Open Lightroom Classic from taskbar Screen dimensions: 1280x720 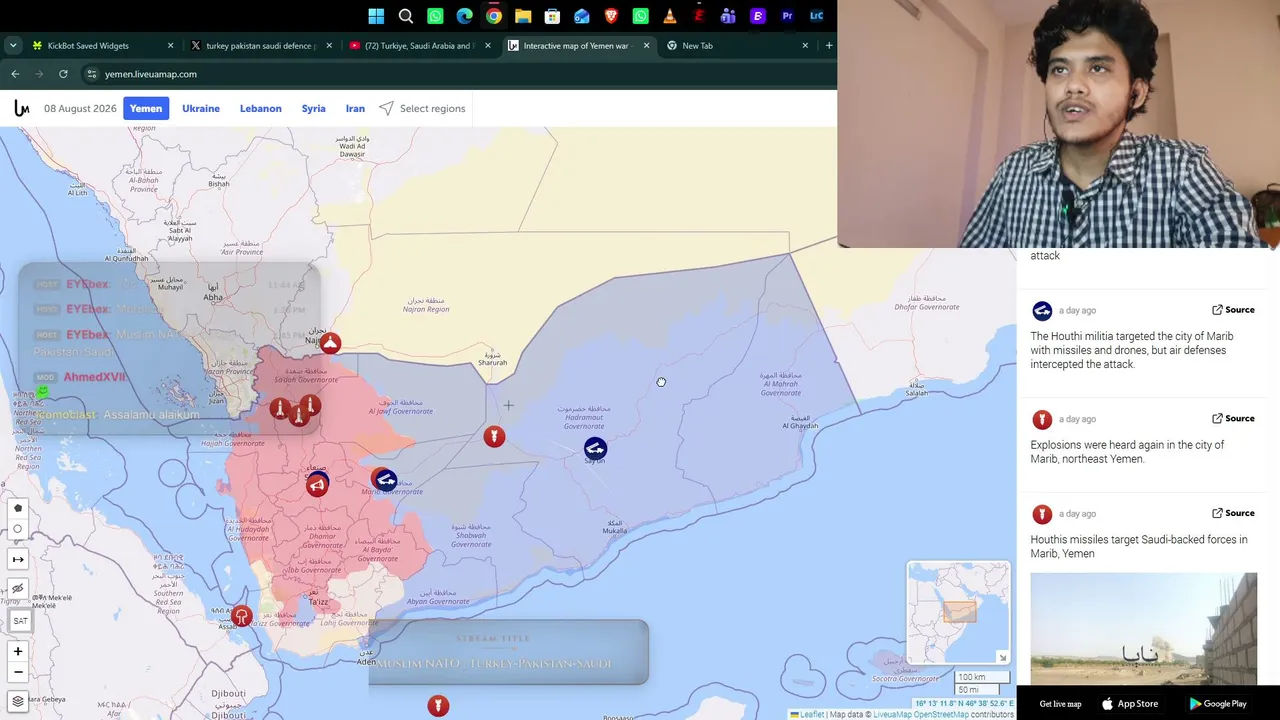(x=817, y=16)
